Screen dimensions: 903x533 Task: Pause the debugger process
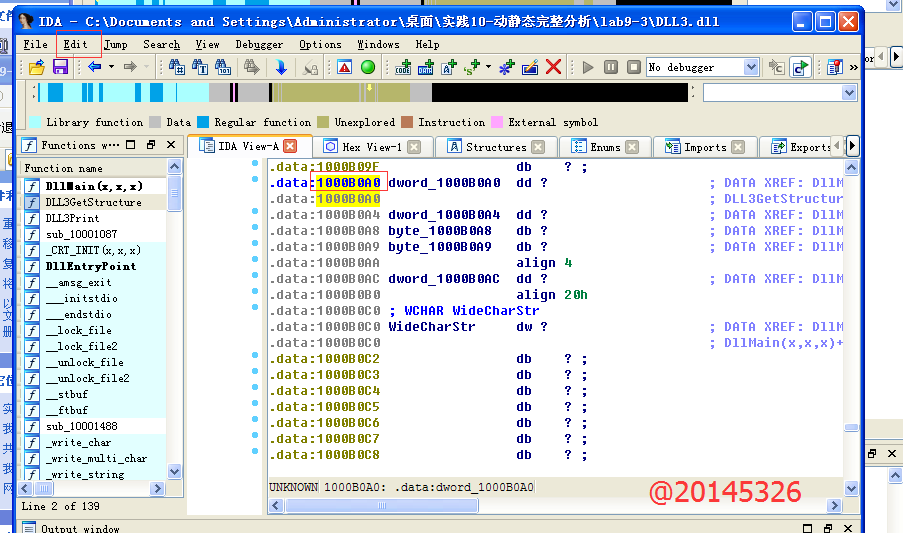click(x=611, y=67)
